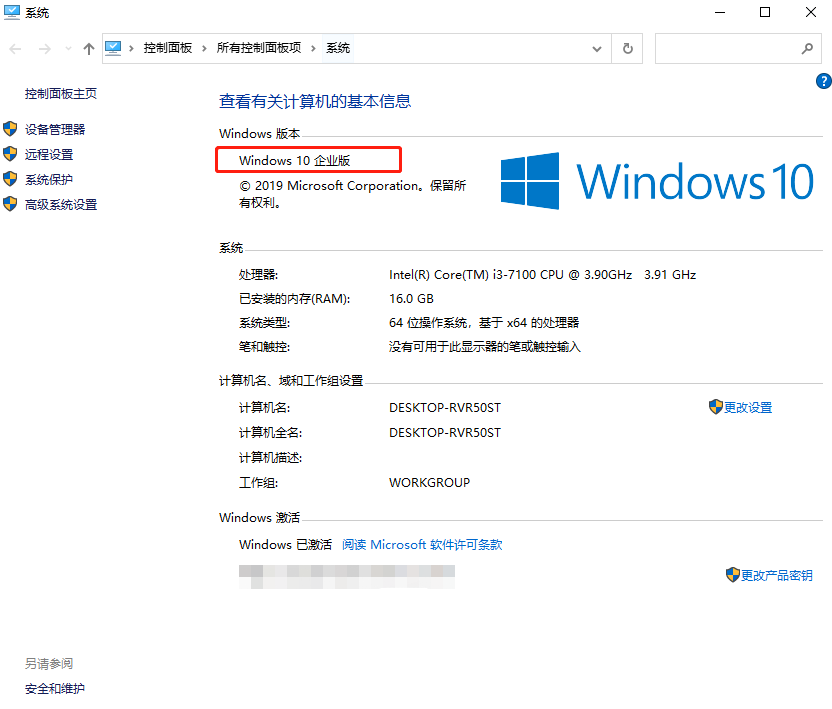Open 远程设置 from sidebar
This screenshot has height=709, width=832.
[49, 154]
